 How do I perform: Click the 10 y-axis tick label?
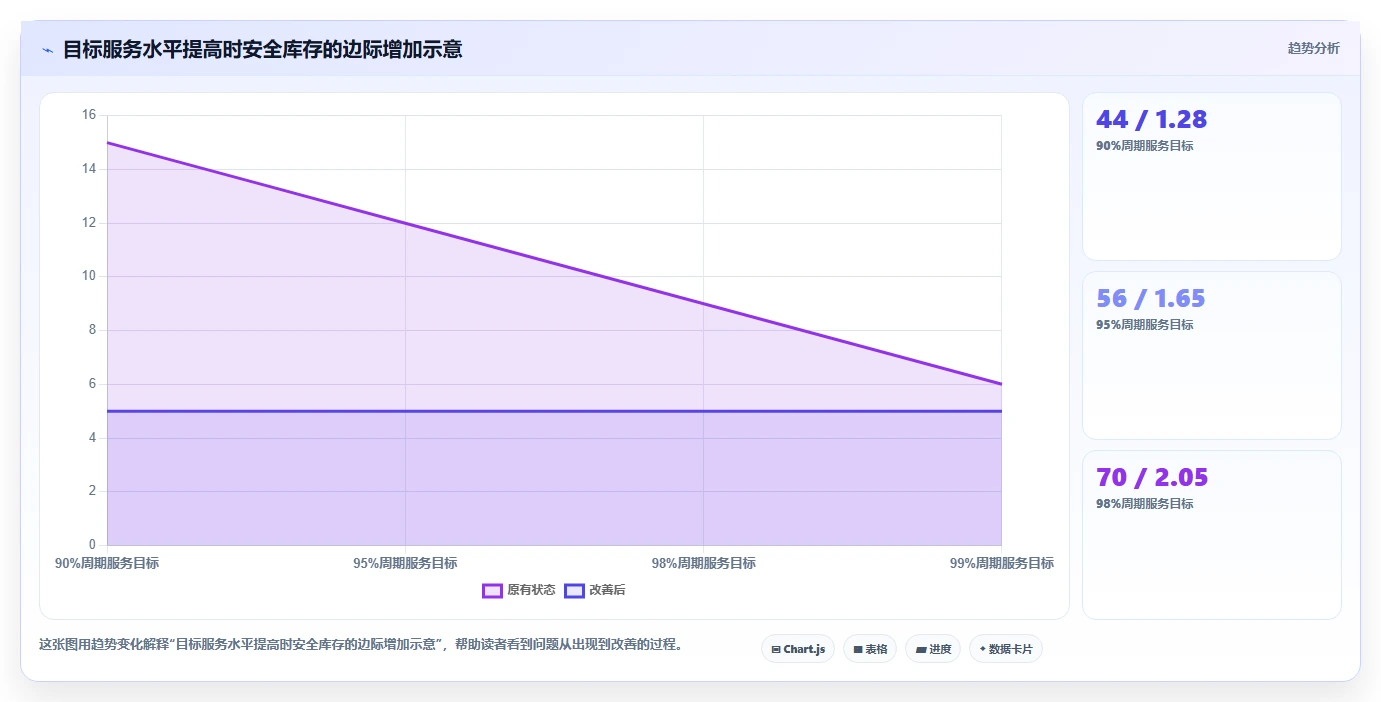tap(89, 276)
